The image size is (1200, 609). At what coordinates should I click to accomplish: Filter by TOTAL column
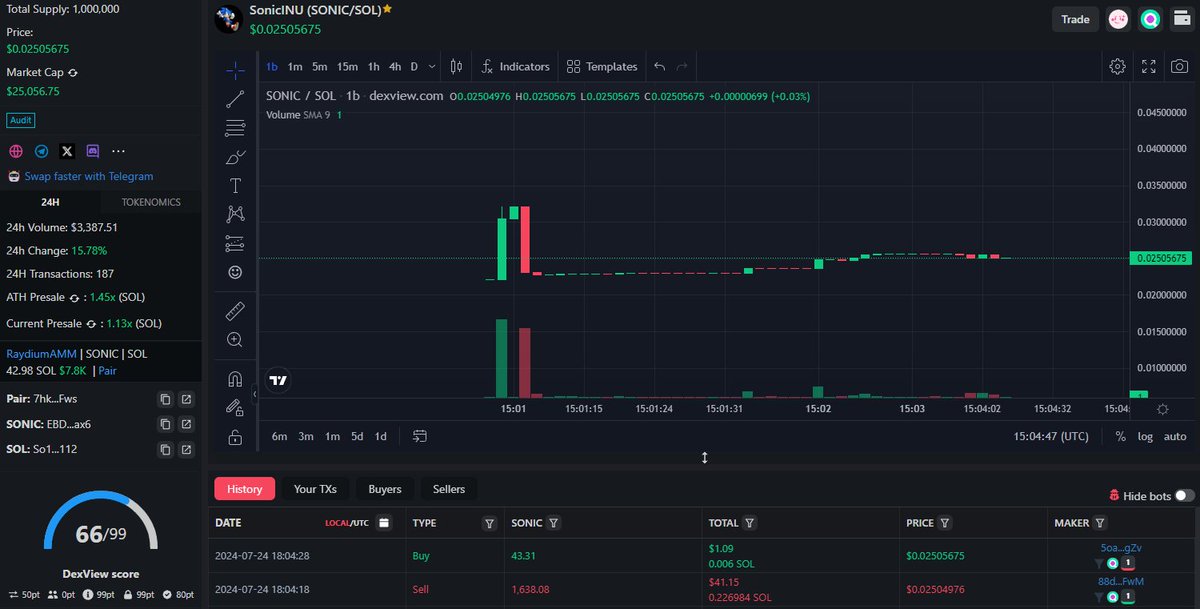[x=750, y=523]
